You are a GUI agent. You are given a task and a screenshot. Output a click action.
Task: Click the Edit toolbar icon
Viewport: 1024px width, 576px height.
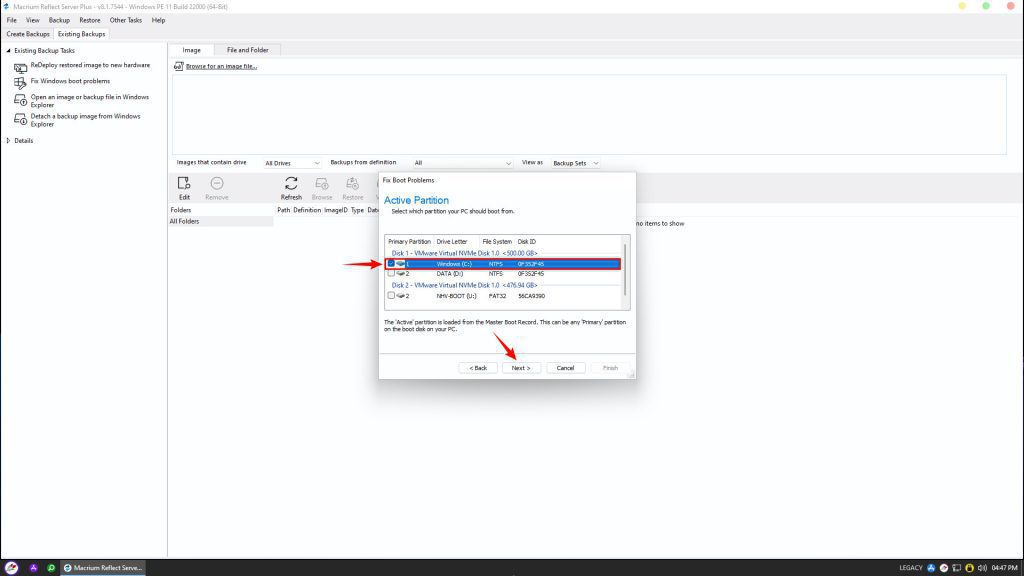(184, 184)
